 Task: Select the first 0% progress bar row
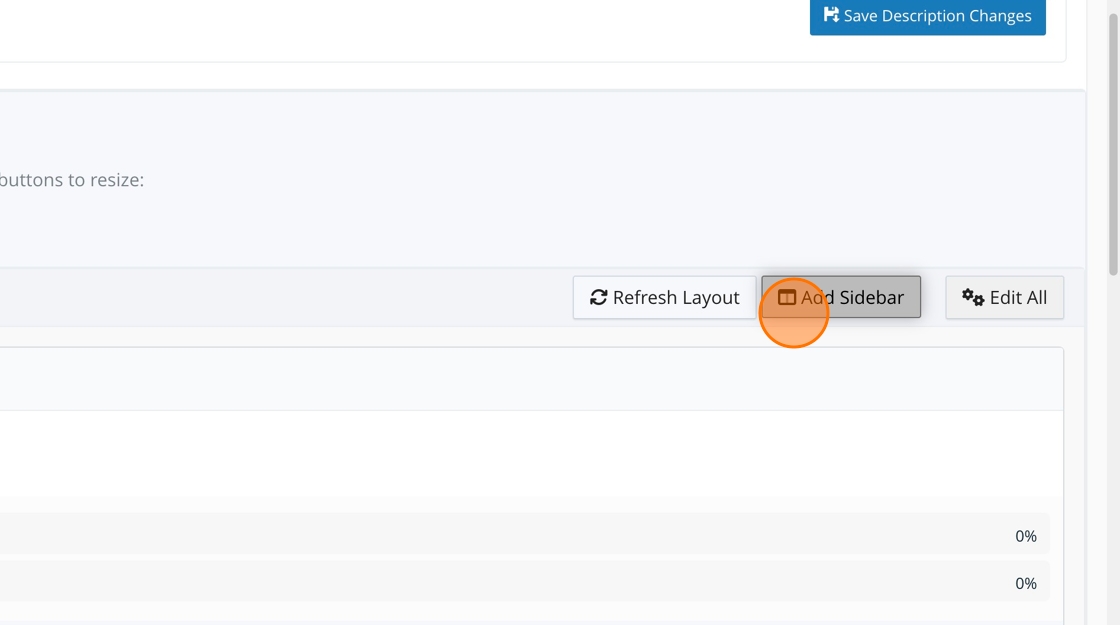coord(524,534)
